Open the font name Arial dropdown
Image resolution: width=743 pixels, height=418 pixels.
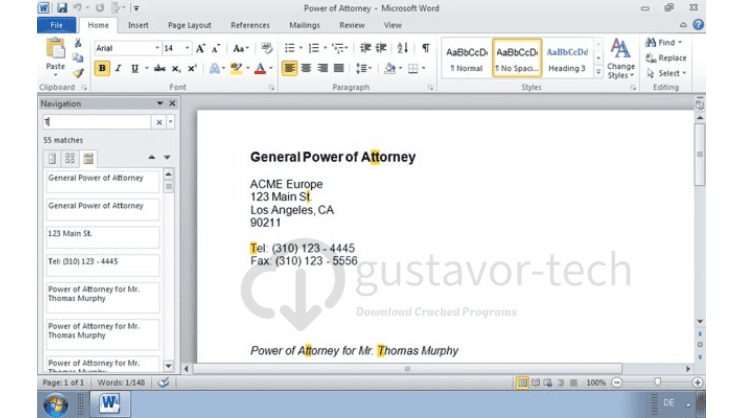point(157,48)
